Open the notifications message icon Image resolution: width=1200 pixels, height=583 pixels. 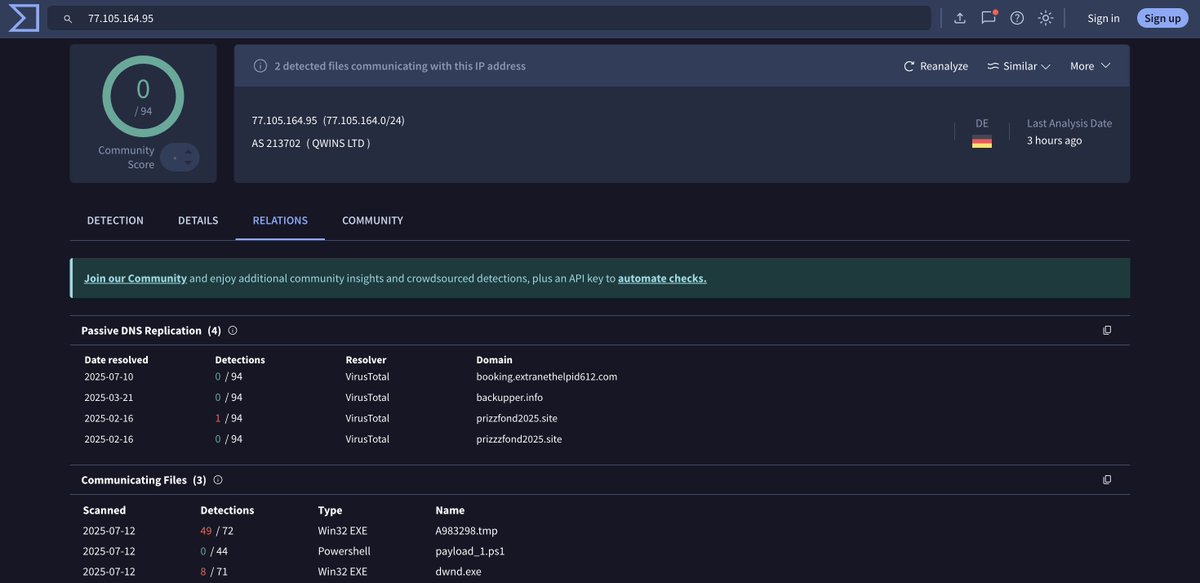pos(989,17)
